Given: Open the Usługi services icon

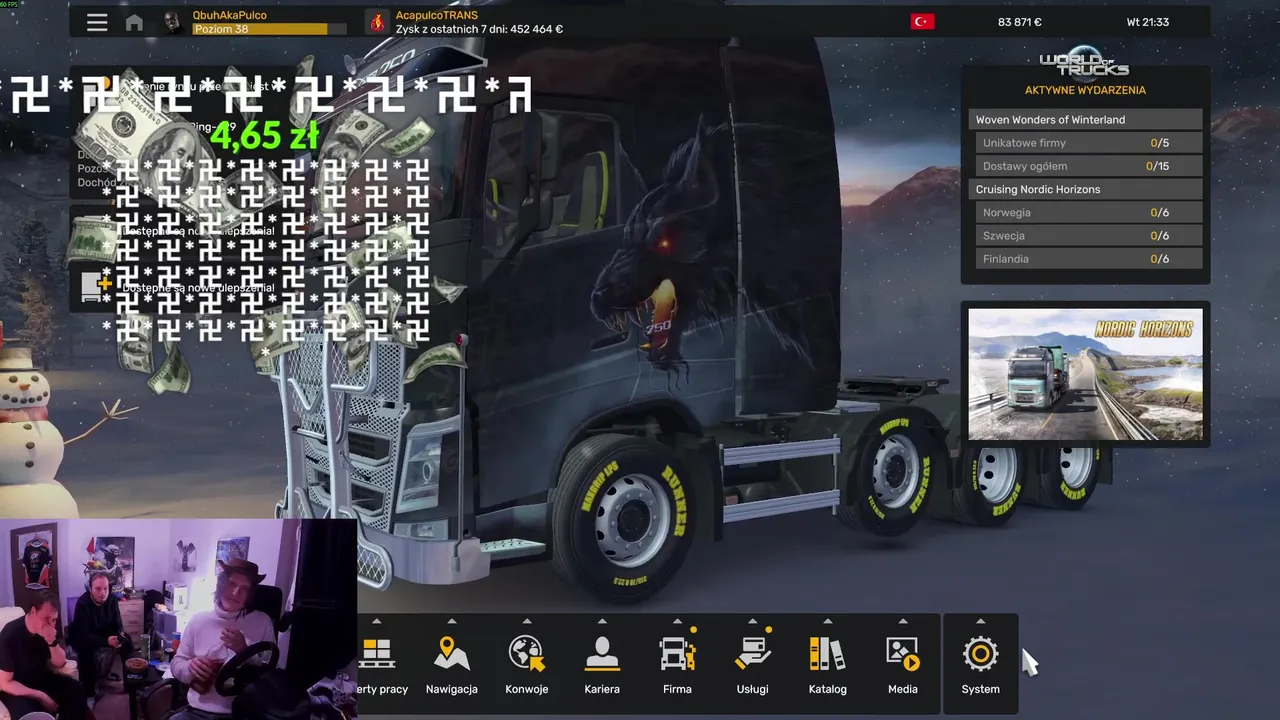Looking at the screenshot, I should pos(752,655).
